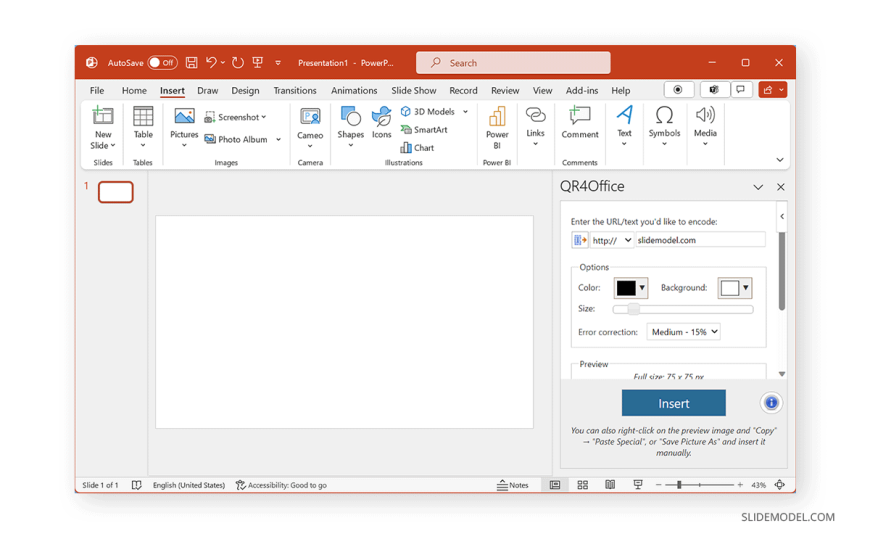This screenshot has width=870, height=539.
Task: Open the http:// protocol dropdown
Action: (x=611, y=240)
